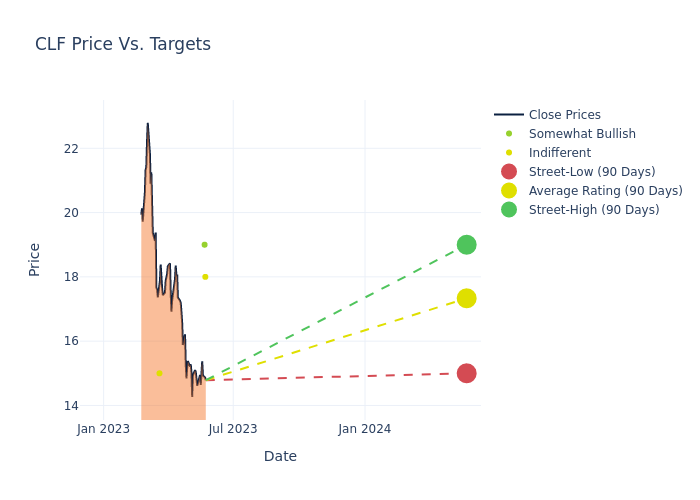Image resolution: width=700 pixels, height=500 pixels.
Task: Click the Jan 2024 x-axis tick label
Action: (x=364, y=429)
